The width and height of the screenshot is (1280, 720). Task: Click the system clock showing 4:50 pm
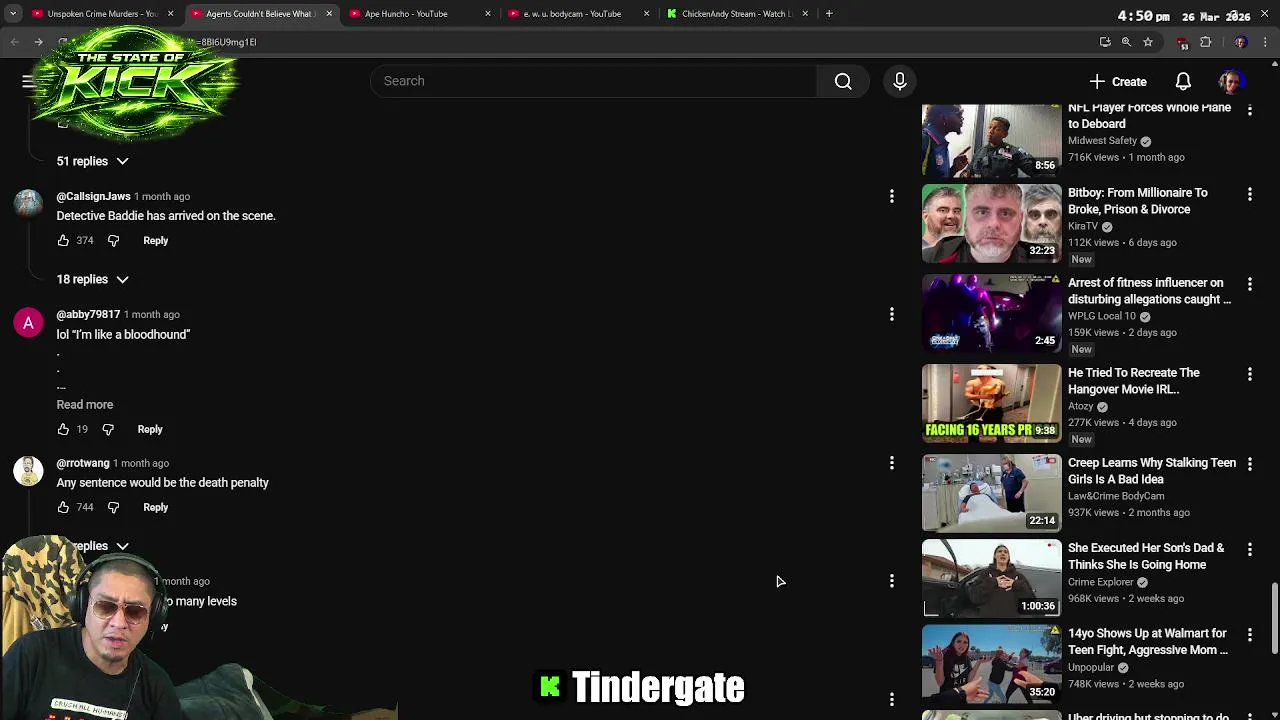click(1144, 16)
